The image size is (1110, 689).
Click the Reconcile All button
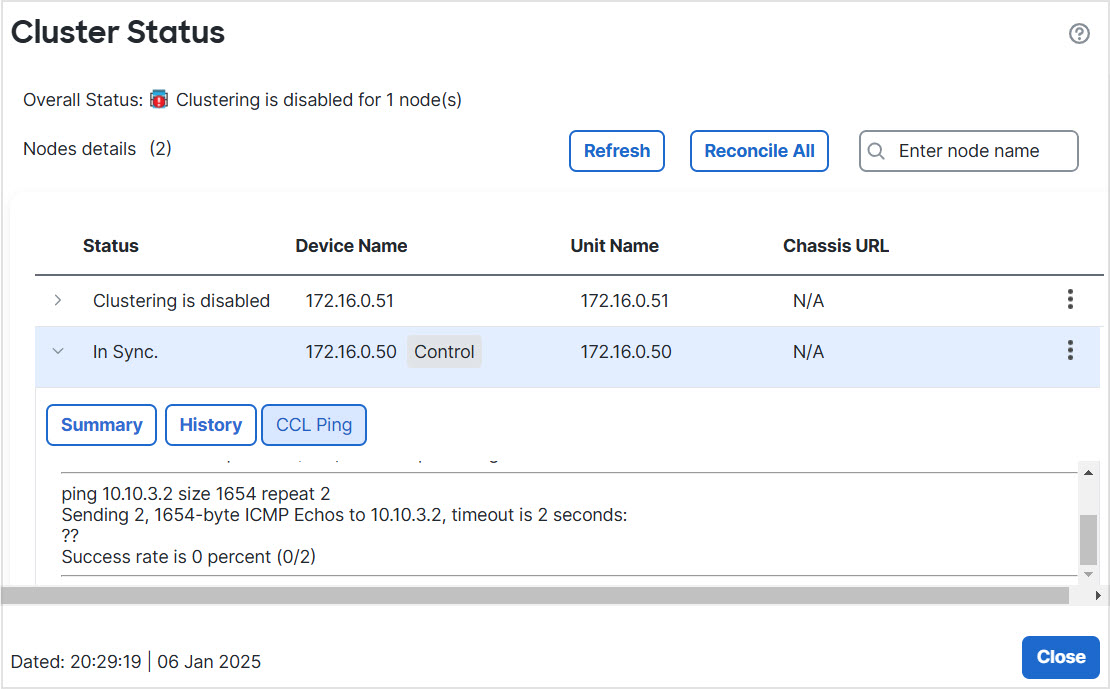(759, 151)
